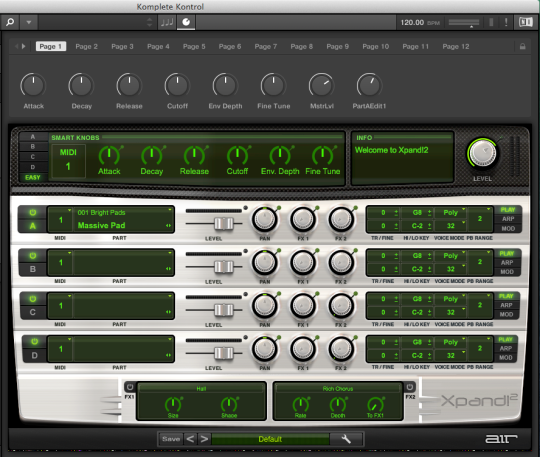Go to next parameter page arrow
540x457 pixels.
(24, 46)
